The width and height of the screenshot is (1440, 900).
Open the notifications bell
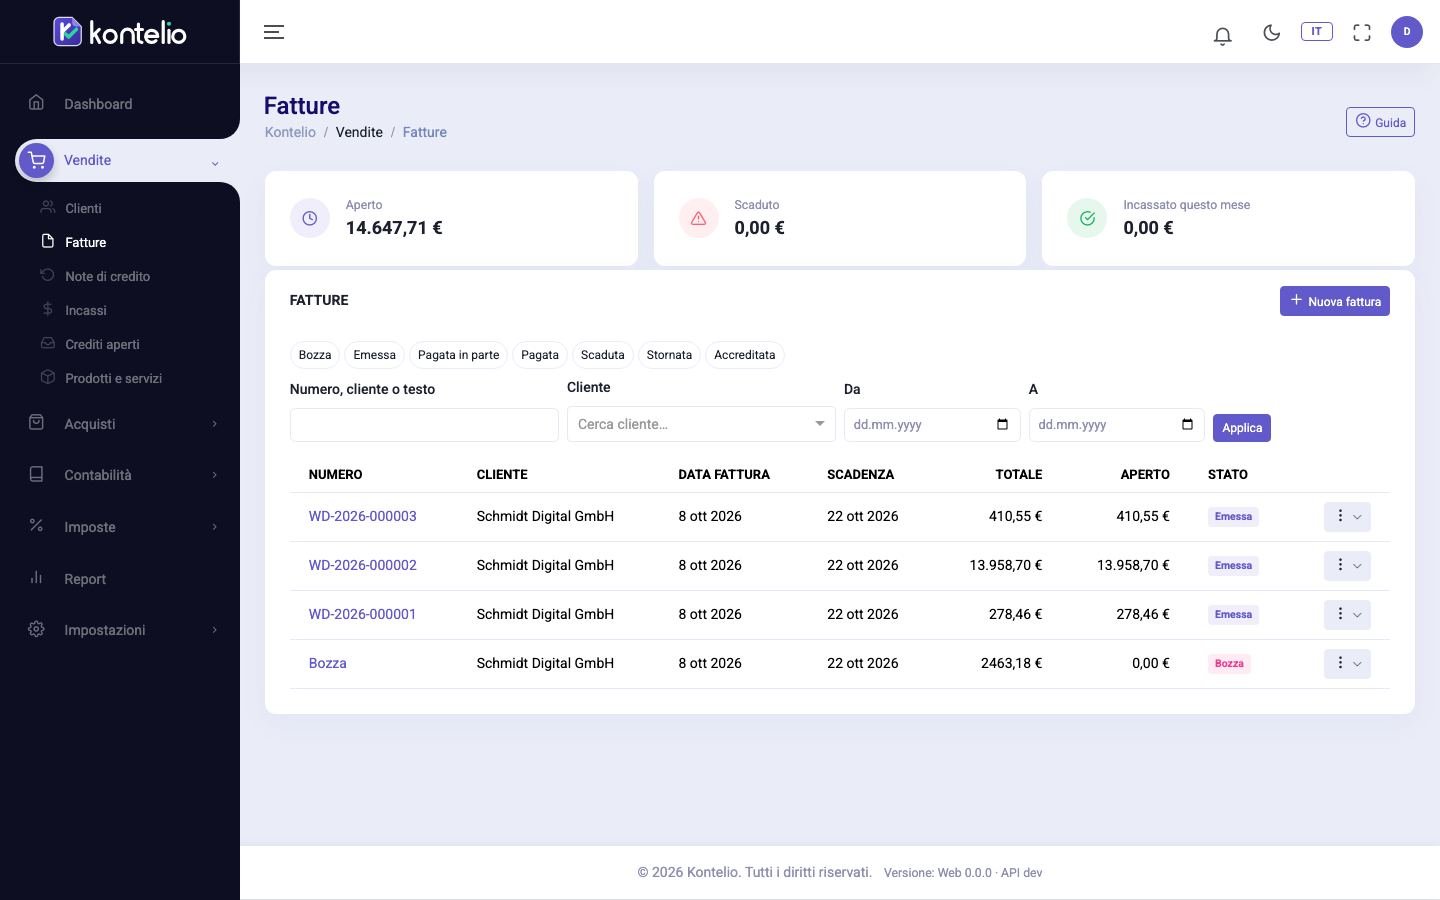click(1222, 36)
